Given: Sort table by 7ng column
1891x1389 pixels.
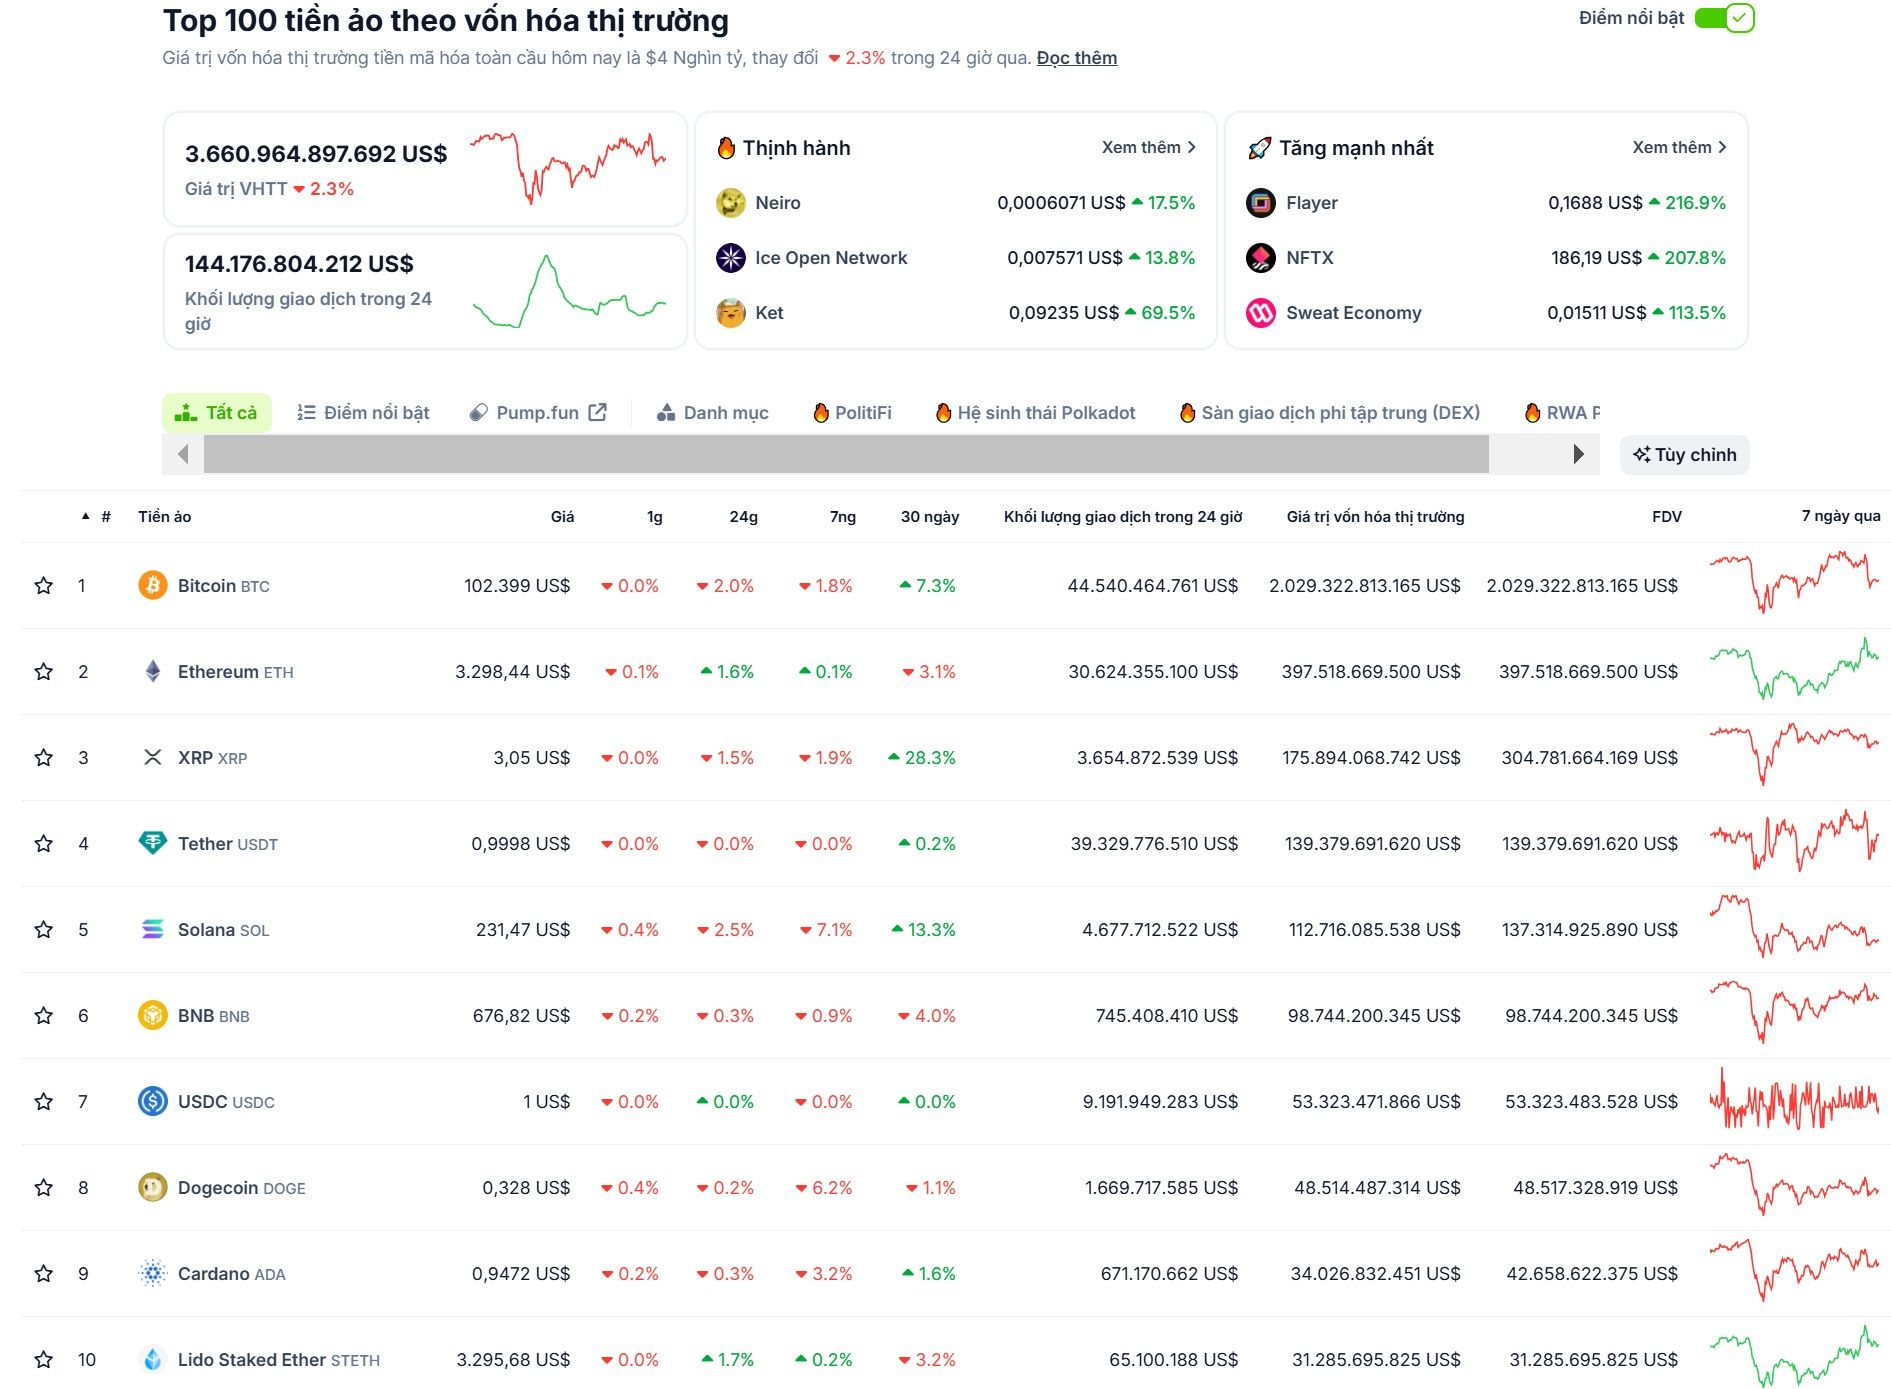Looking at the screenshot, I should coord(842,517).
